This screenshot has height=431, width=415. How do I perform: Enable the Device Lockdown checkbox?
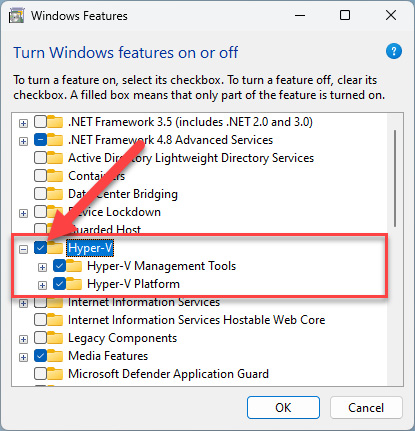40,212
